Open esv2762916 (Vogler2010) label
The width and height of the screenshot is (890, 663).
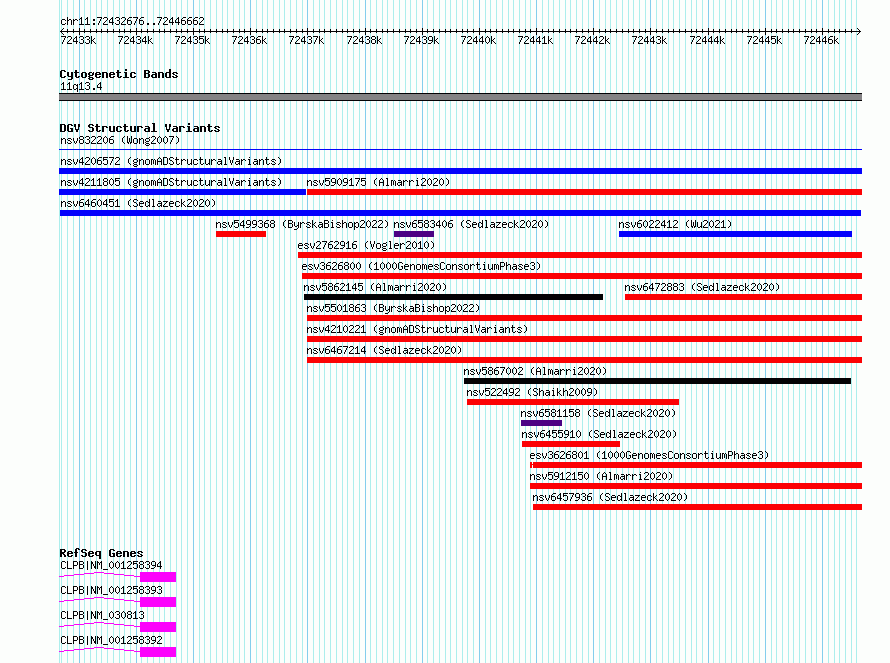366,245
